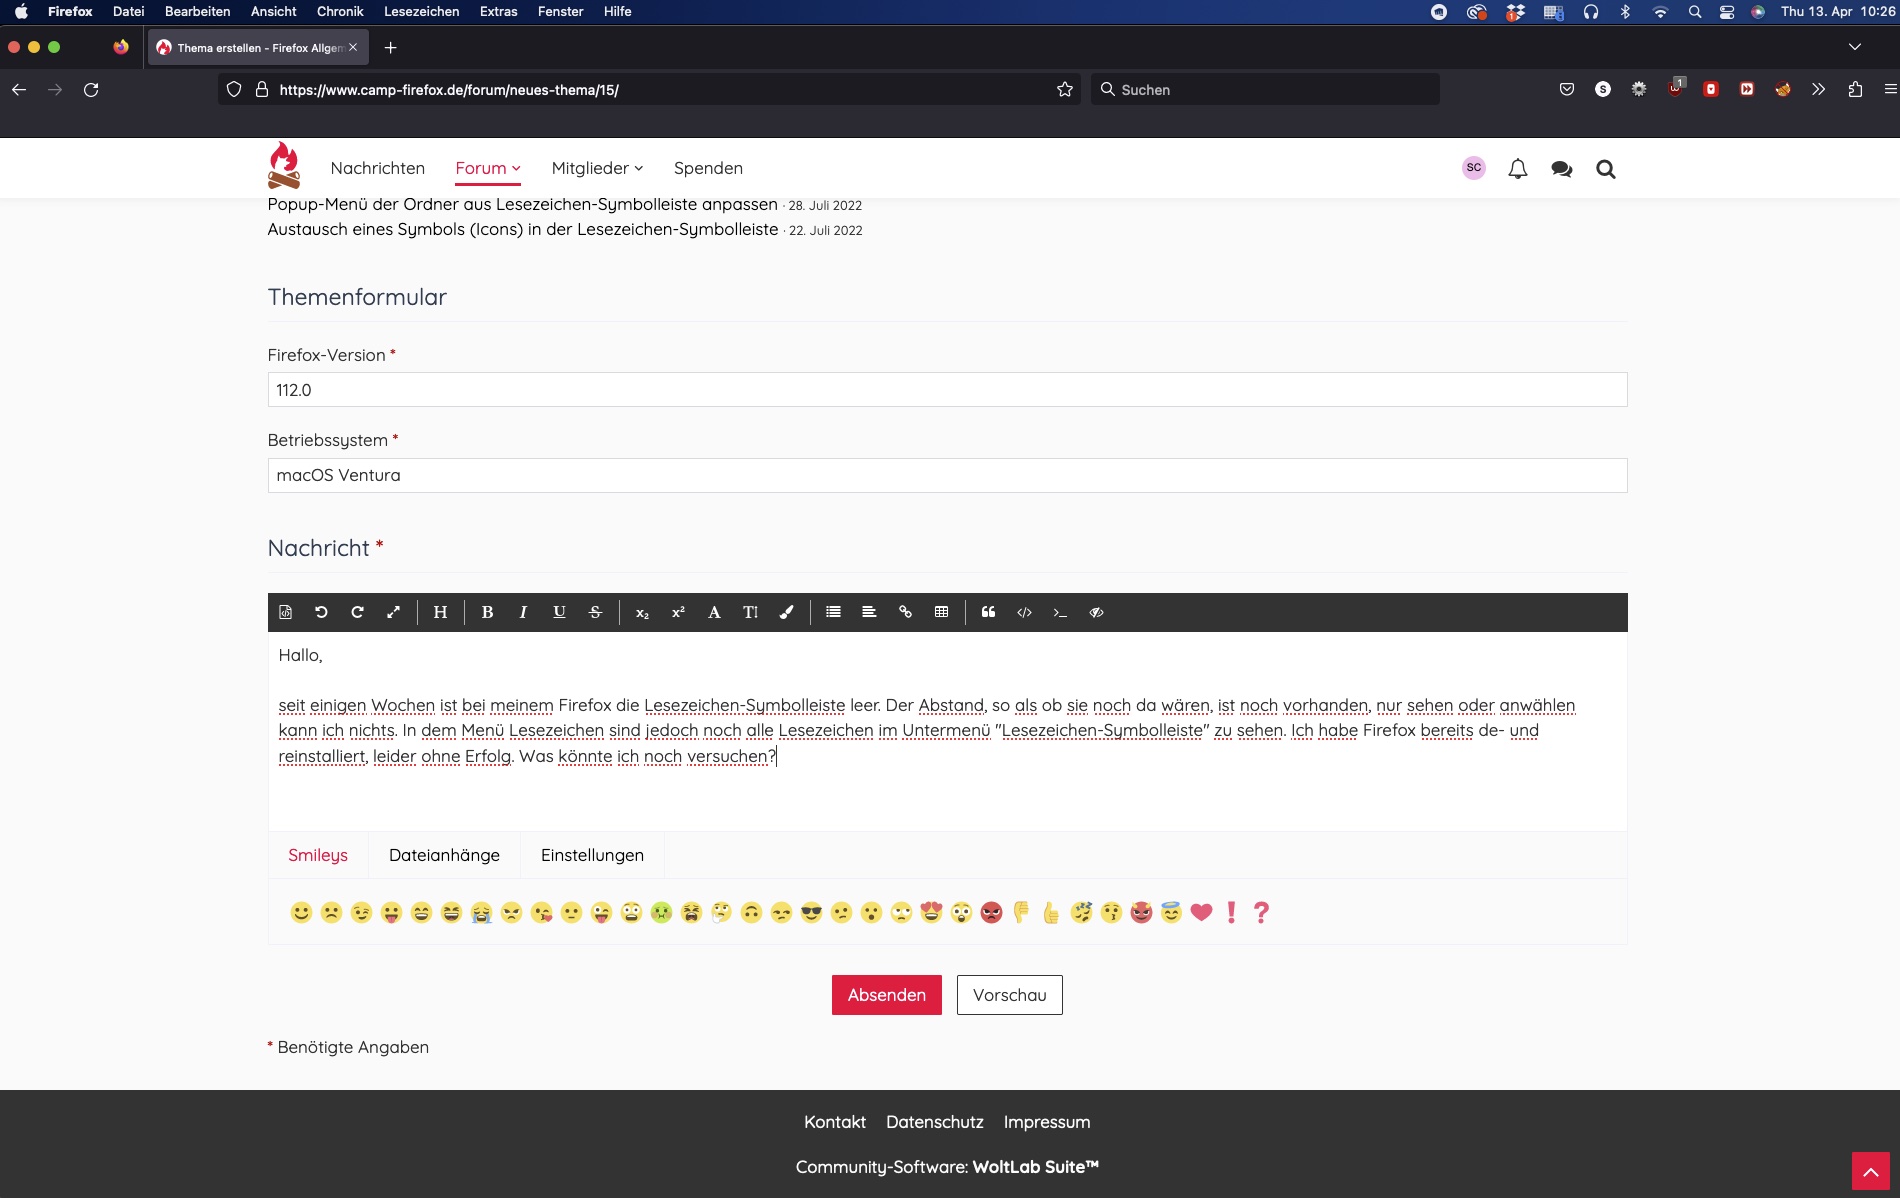Open the tracking protection shield panel

tap(234, 90)
